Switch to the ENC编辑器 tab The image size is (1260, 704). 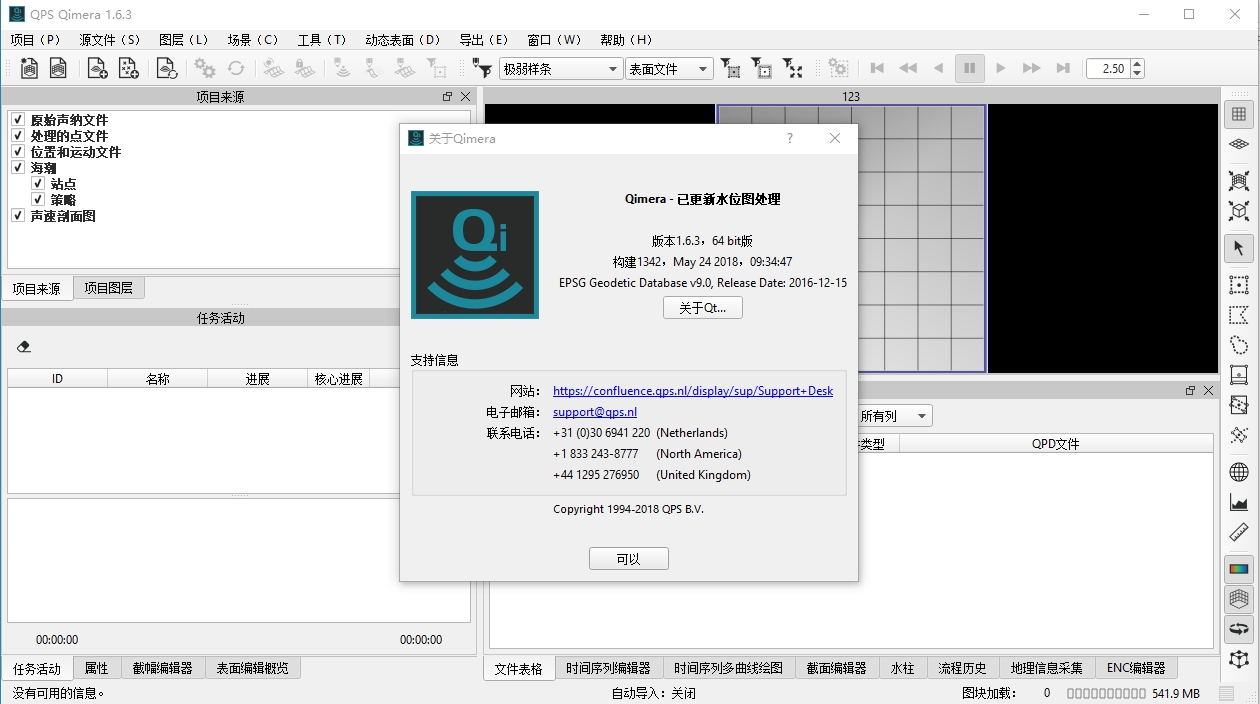click(x=1136, y=668)
